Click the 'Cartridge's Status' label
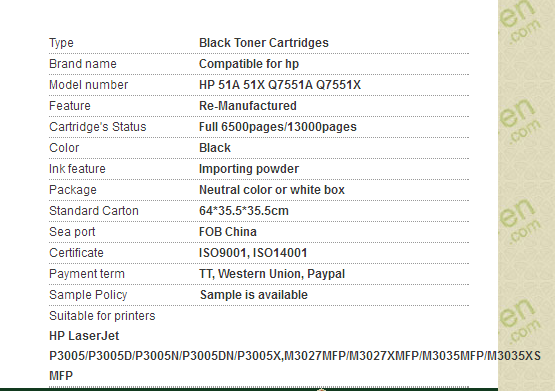 (x=98, y=127)
